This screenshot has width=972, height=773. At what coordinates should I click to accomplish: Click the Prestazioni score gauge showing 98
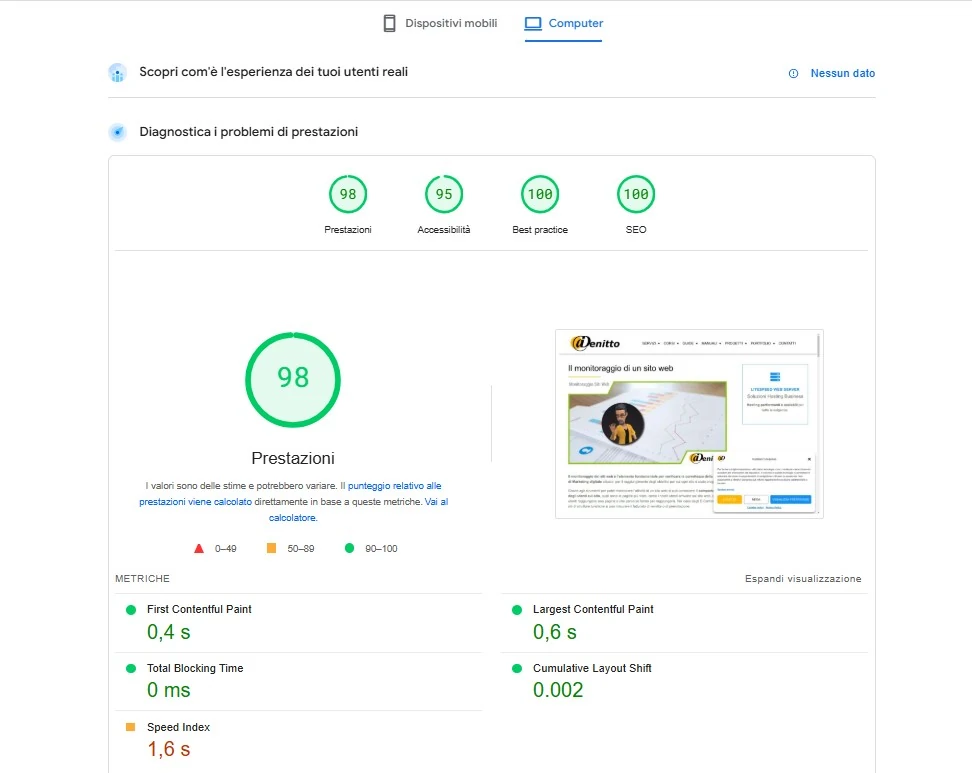348,194
